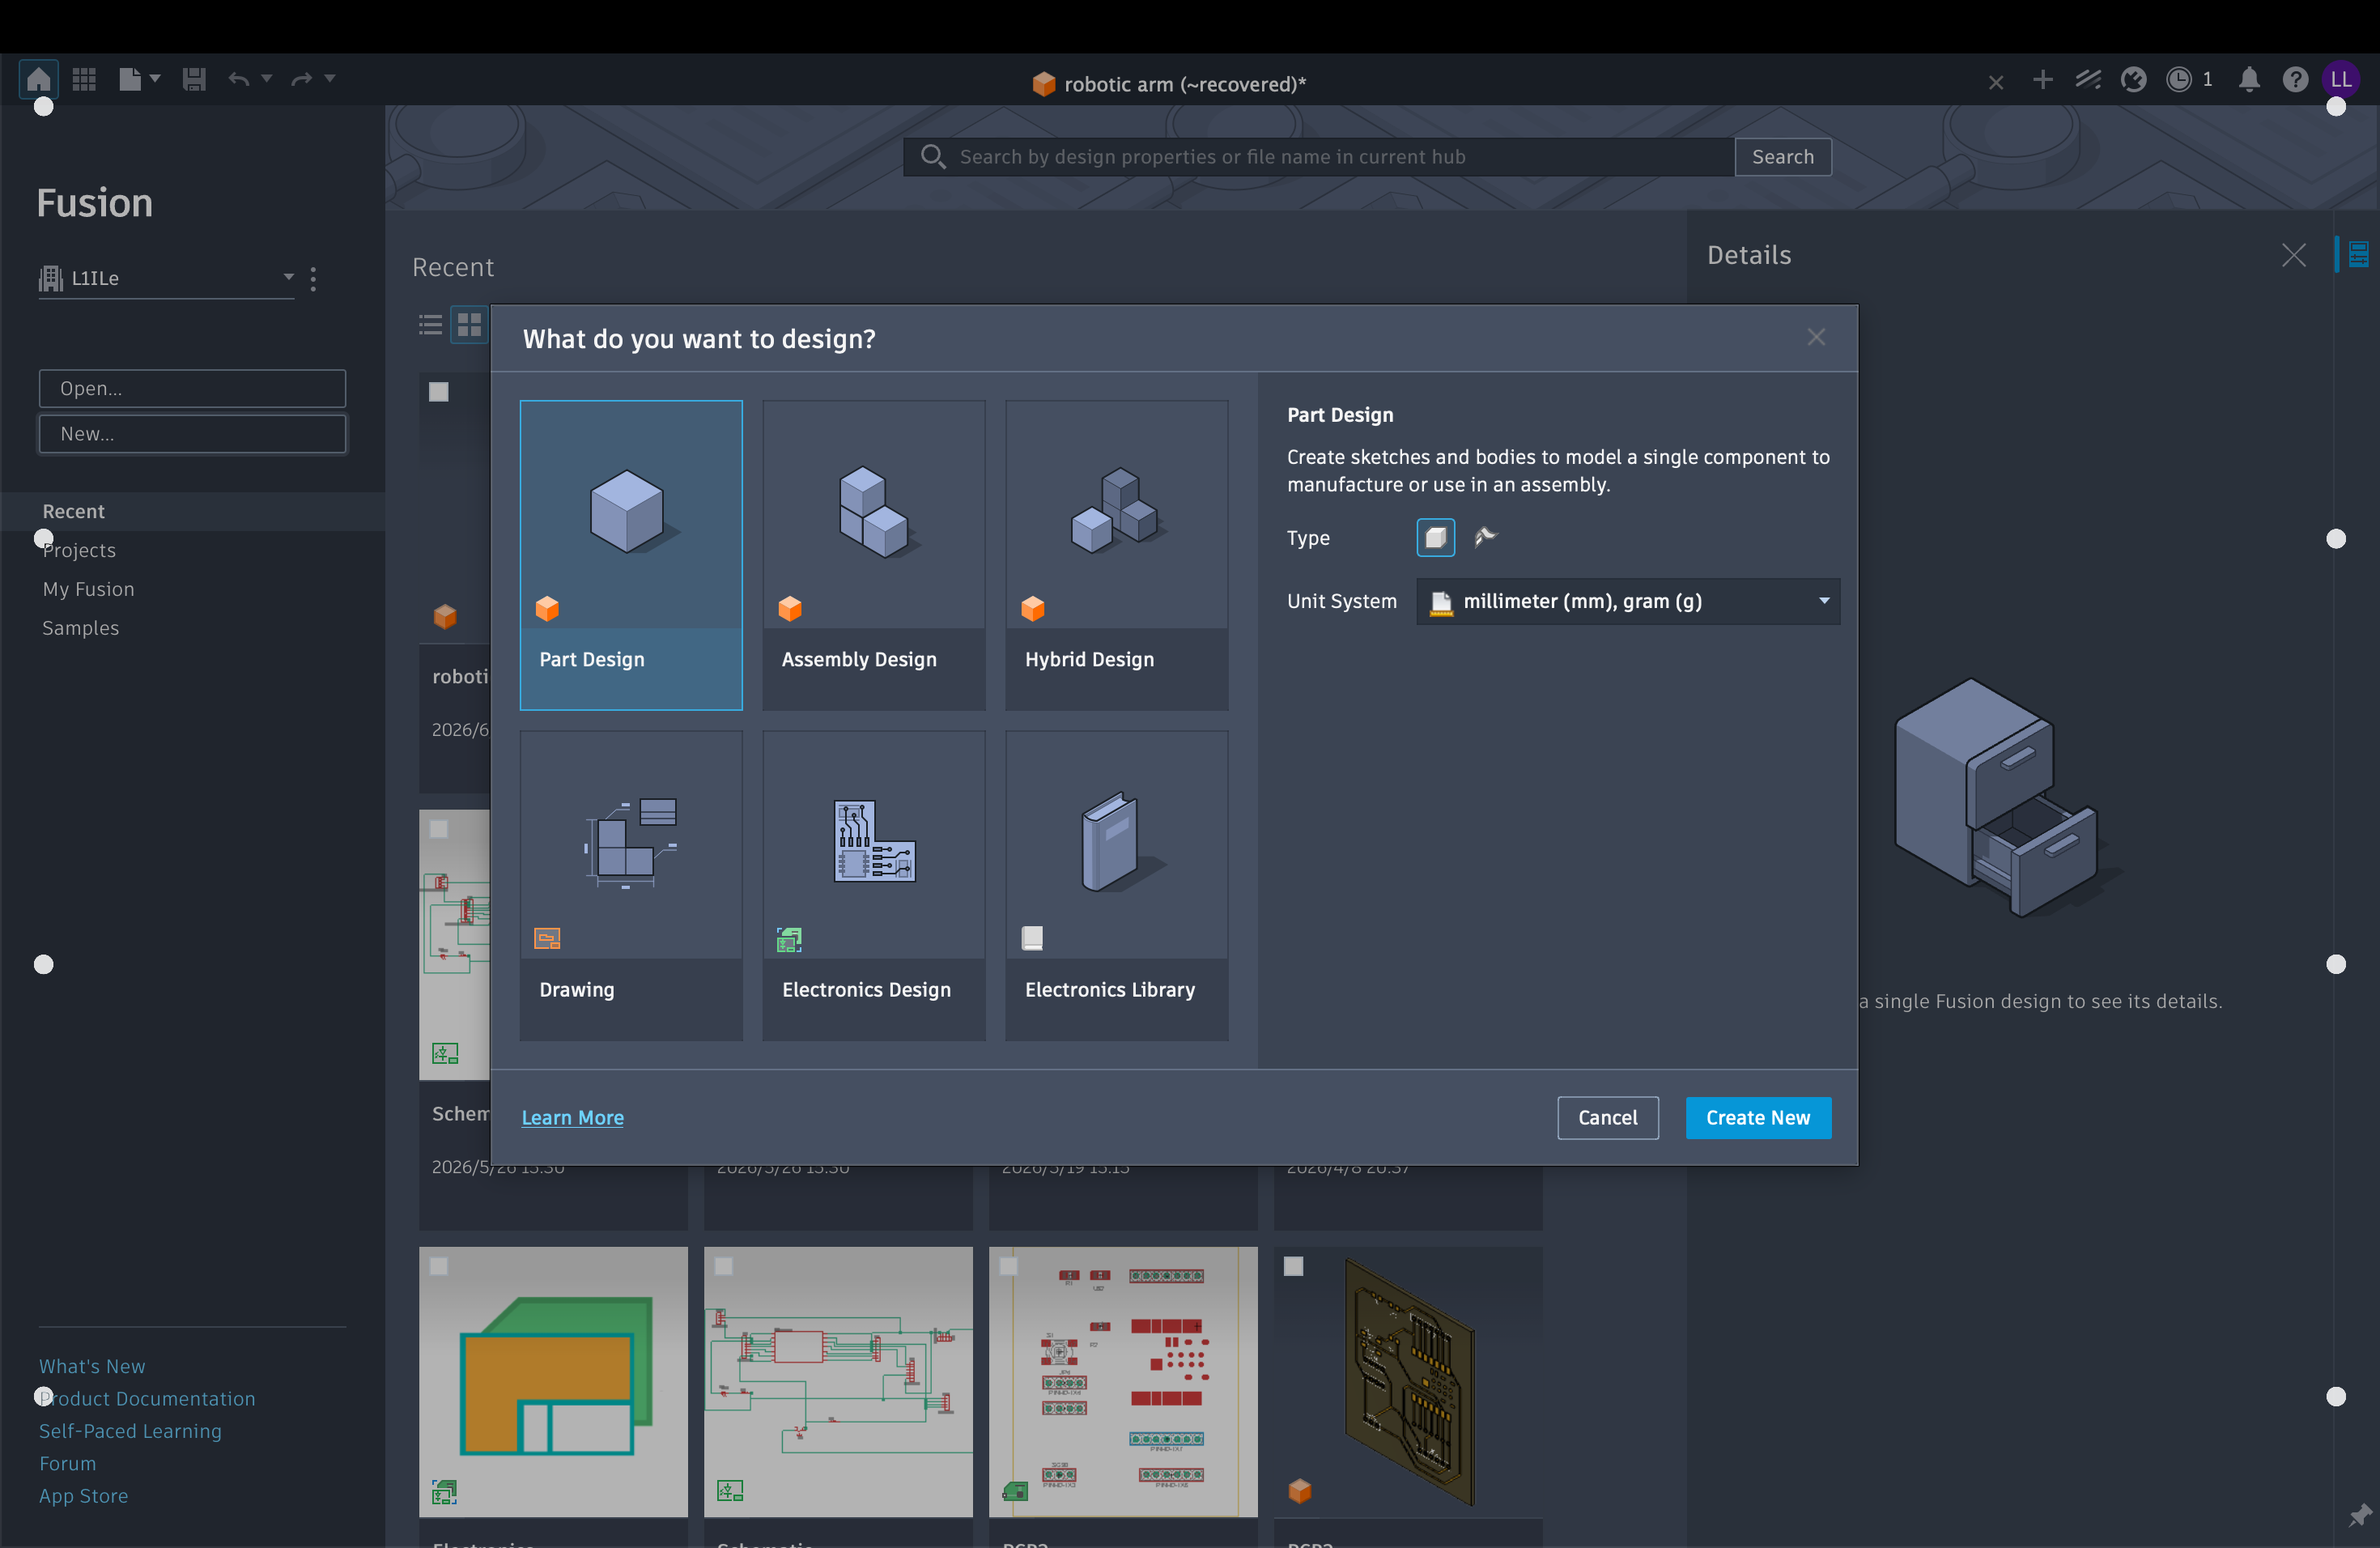
Task: Open notifications bell
Action: pos(2249,79)
